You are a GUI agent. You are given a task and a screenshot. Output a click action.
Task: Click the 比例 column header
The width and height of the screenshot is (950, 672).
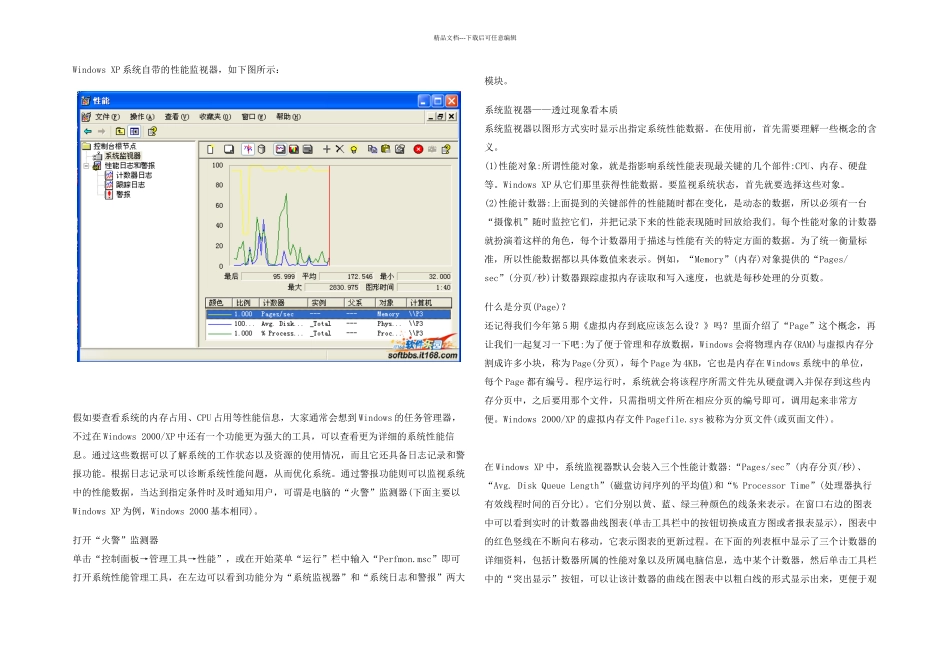tap(246, 302)
